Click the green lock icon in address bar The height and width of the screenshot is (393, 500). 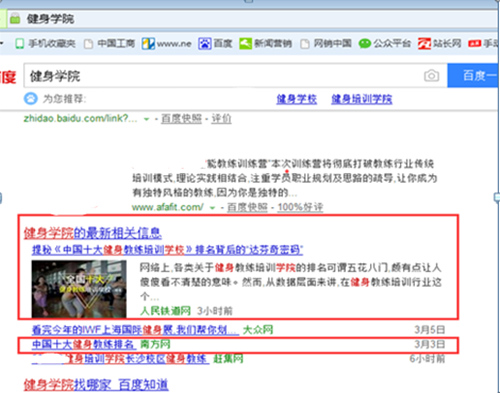[15, 19]
